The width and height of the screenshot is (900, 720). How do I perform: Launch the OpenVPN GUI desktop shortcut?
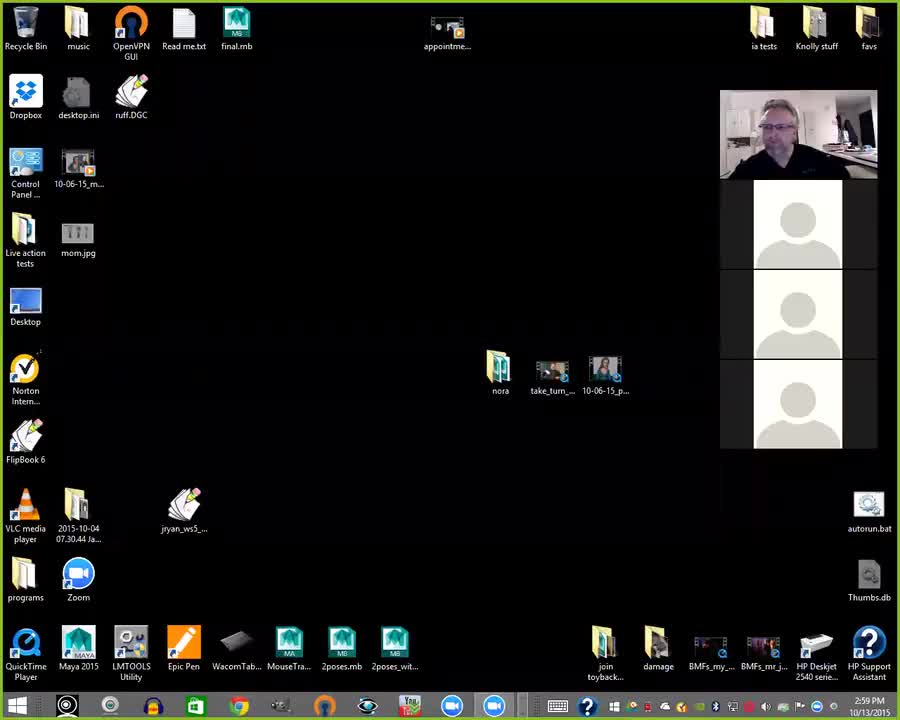pyautogui.click(x=131, y=33)
